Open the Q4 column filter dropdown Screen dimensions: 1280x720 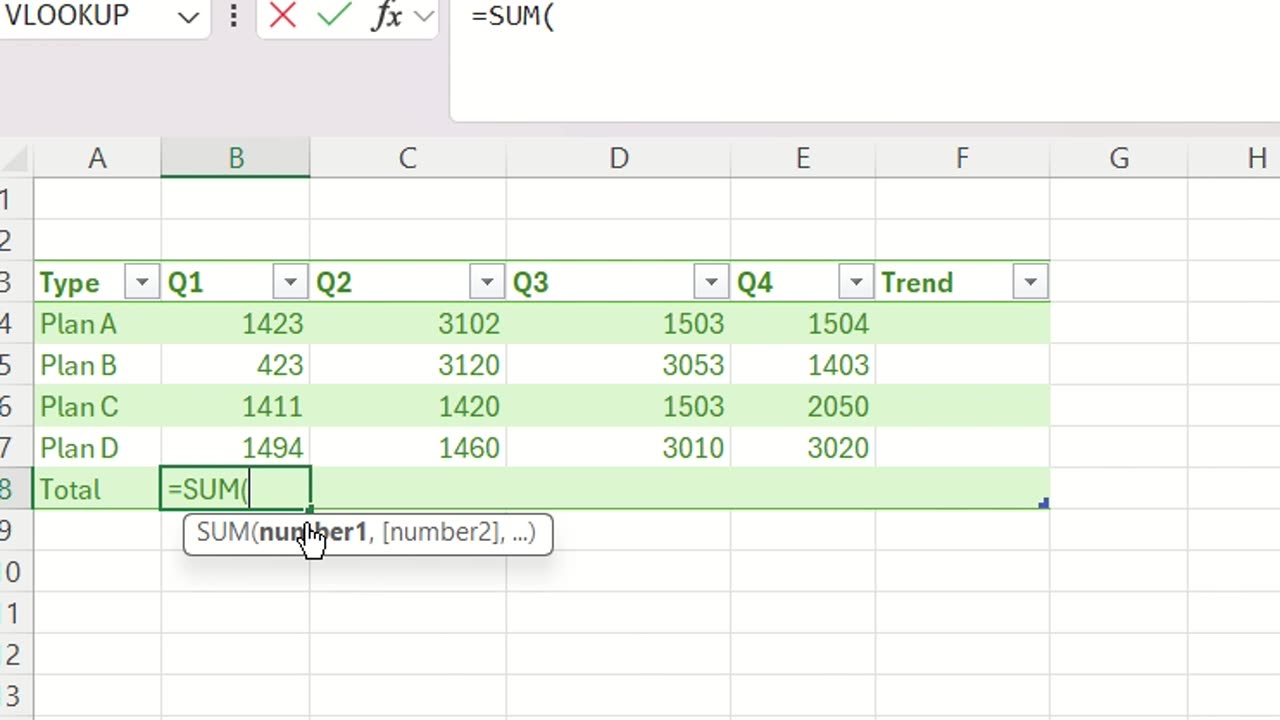pos(856,283)
